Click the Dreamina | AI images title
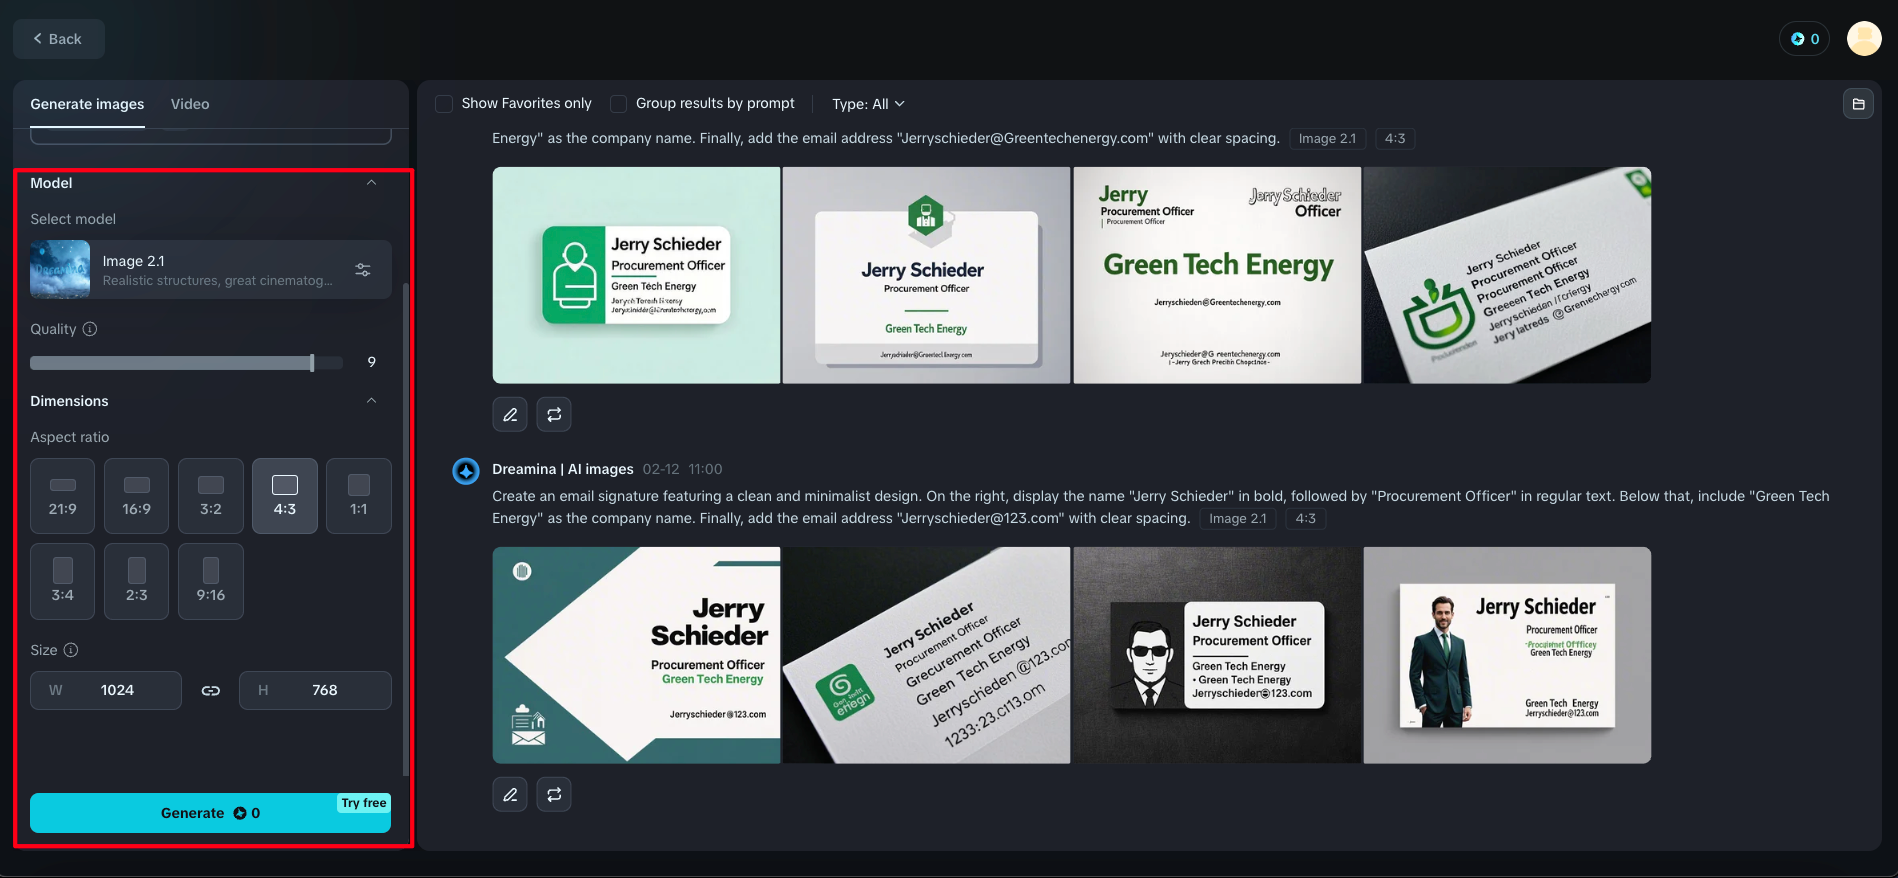This screenshot has height=878, width=1898. (563, 469)
